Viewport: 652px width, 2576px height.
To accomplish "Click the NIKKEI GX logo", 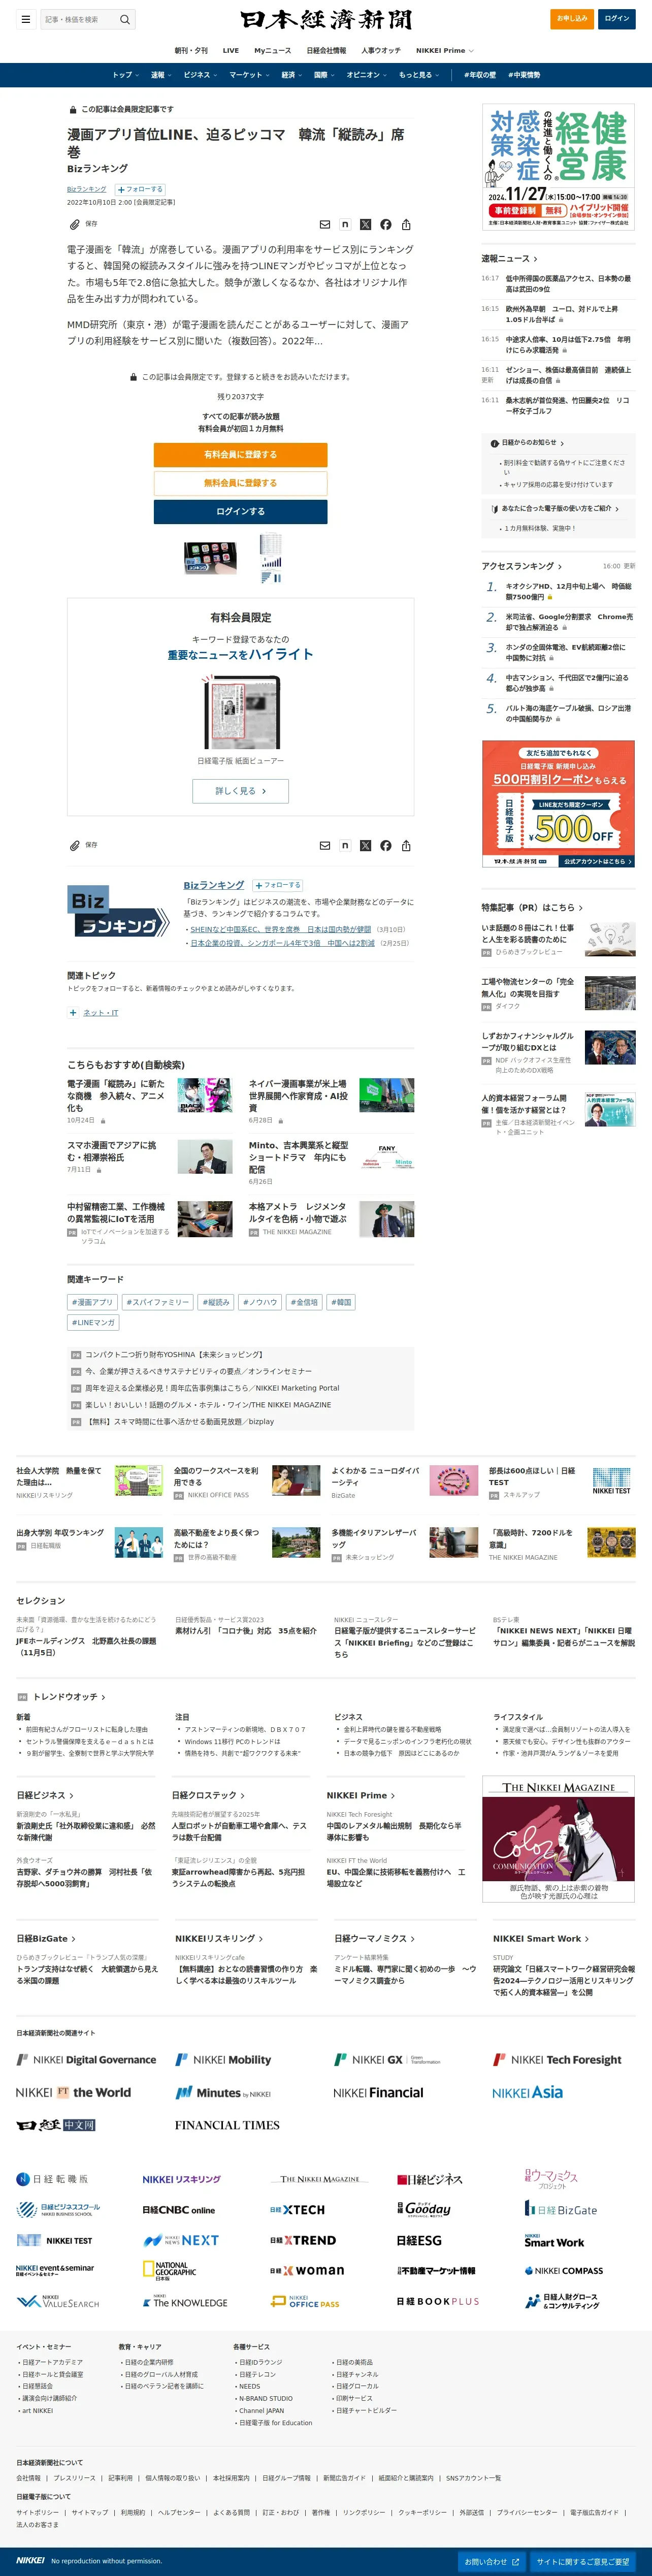I will click(387, 2059).
